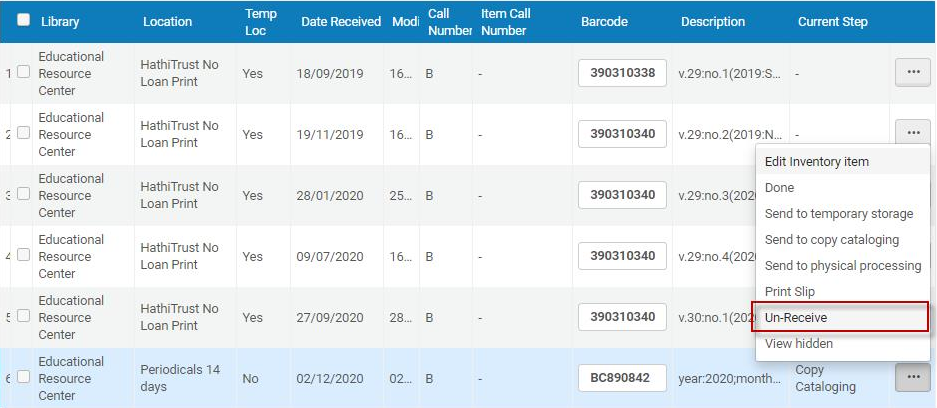The image size is (937, 408).
Task: Click ellipsis button for v.29:no.2 row
Action: pyautogui.click(x=912, y=132)
